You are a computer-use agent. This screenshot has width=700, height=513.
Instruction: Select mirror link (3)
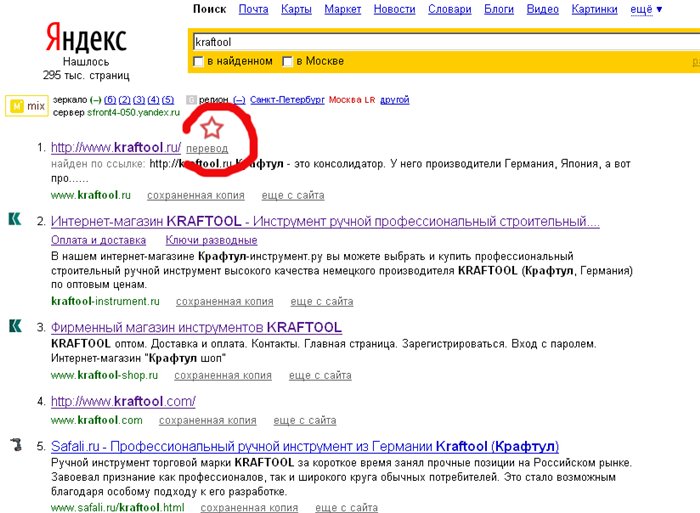(x=139, y=100)
